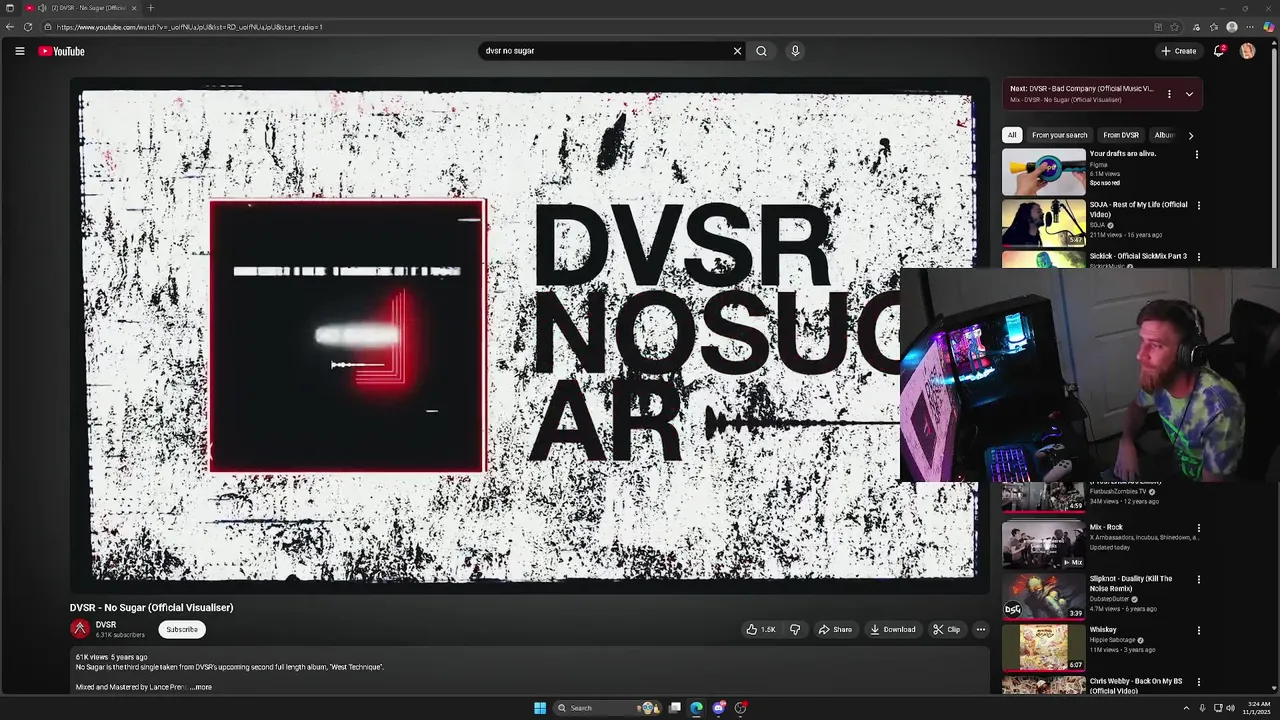
Task: Open the DVSR channel avatar
Action: (x=80, y=629)
